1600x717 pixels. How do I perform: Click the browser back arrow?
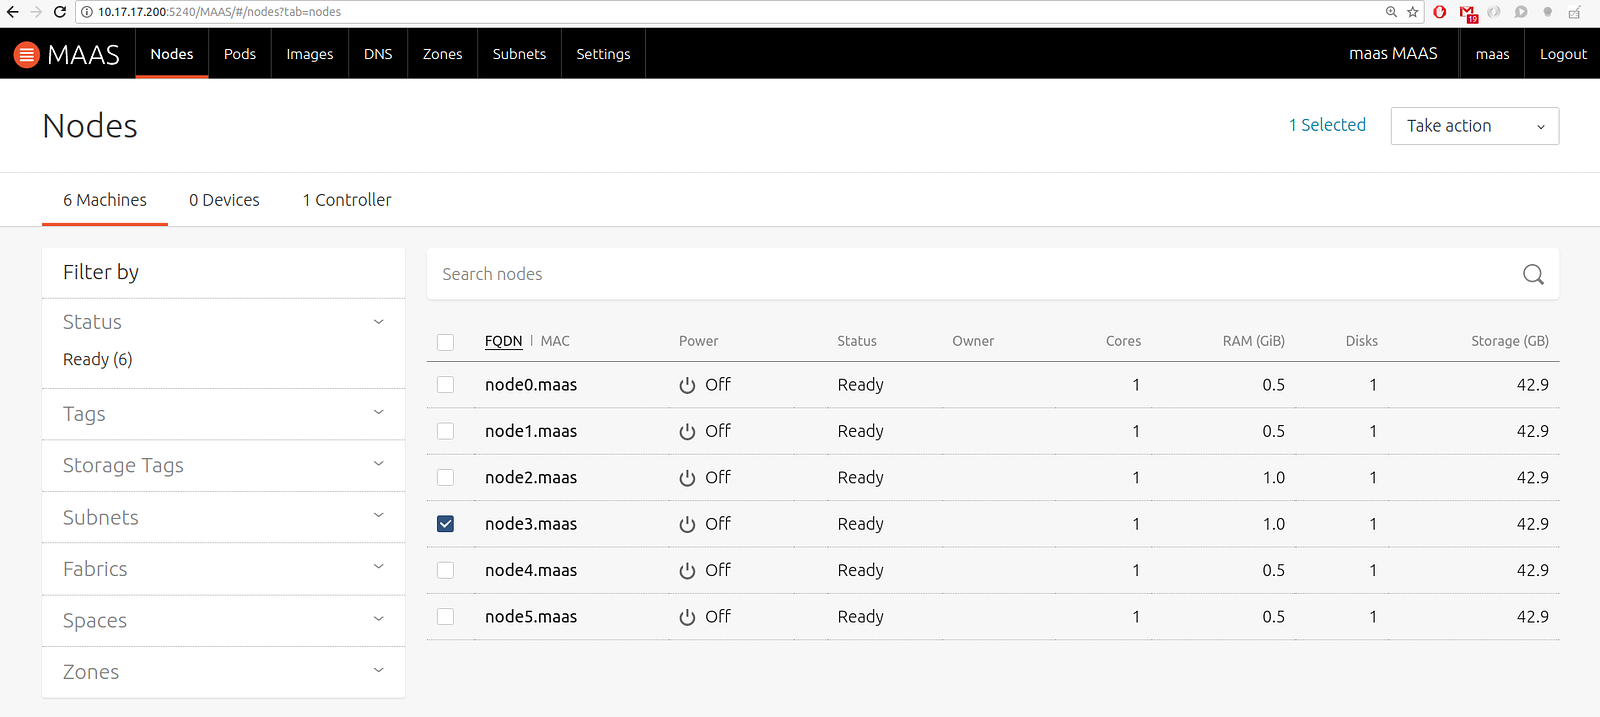click(12, 12)
